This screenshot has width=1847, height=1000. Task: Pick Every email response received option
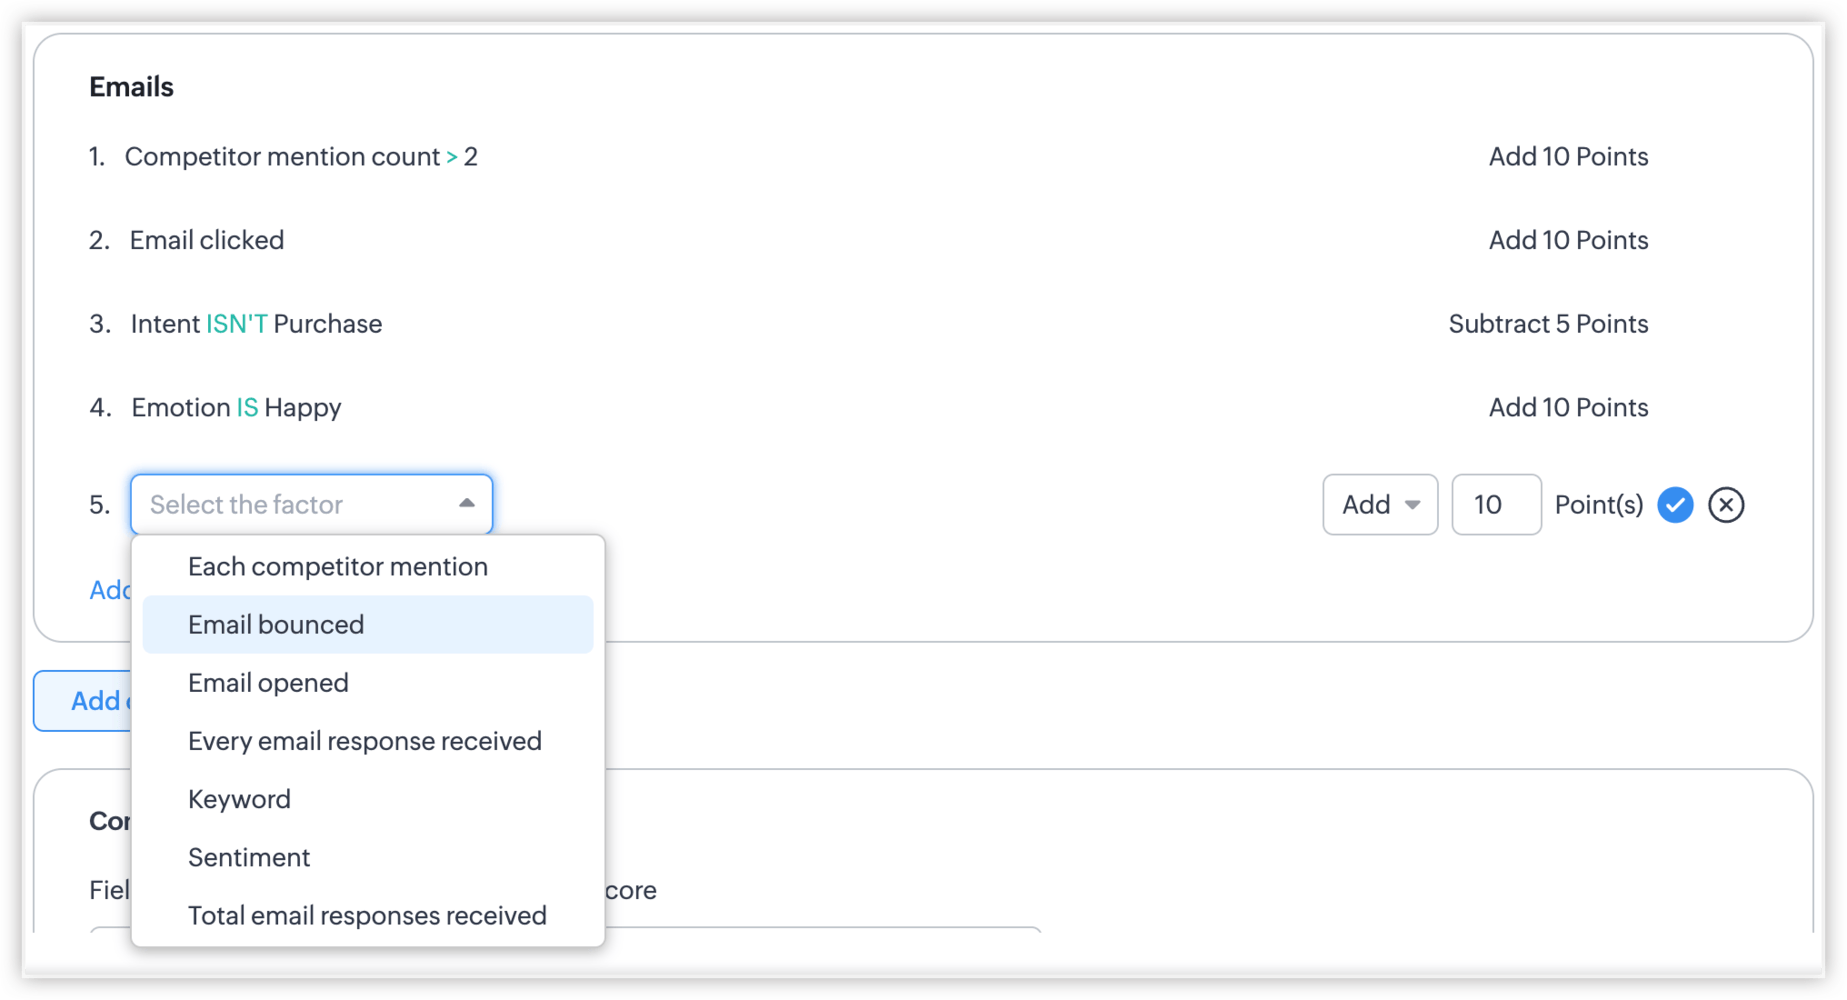coord(365,741)
